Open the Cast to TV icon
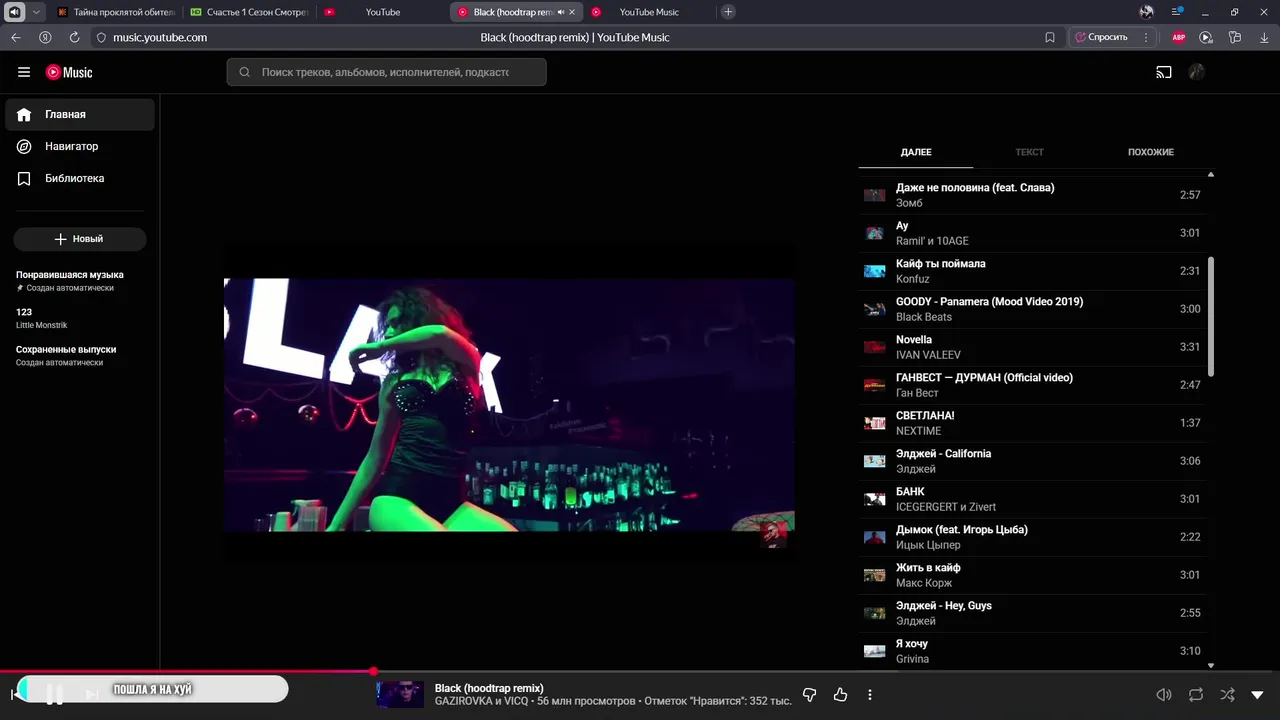Screen dimensions: 1280x720 [1164, 72]
